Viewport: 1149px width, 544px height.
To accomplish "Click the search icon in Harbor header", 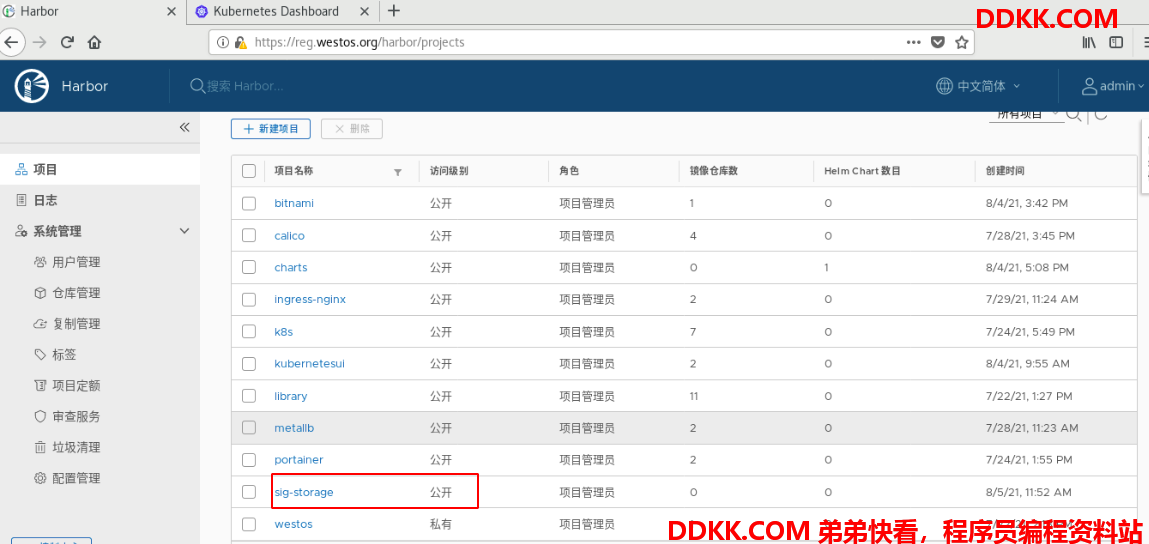I will (x=197, y=86).
